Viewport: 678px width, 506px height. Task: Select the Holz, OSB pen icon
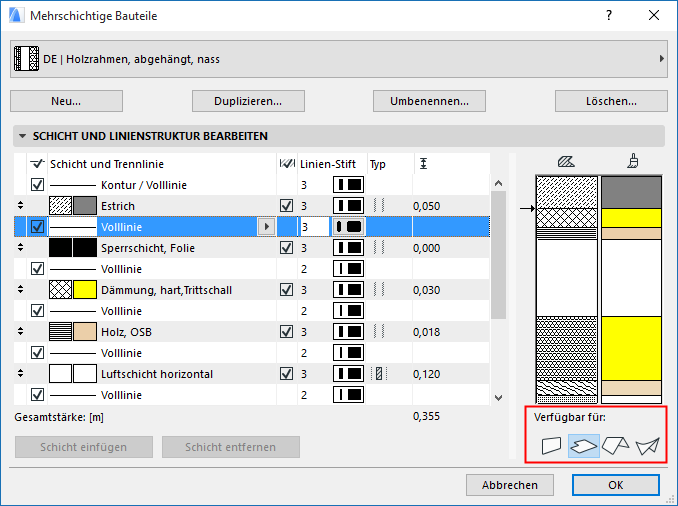click(349, 332)
